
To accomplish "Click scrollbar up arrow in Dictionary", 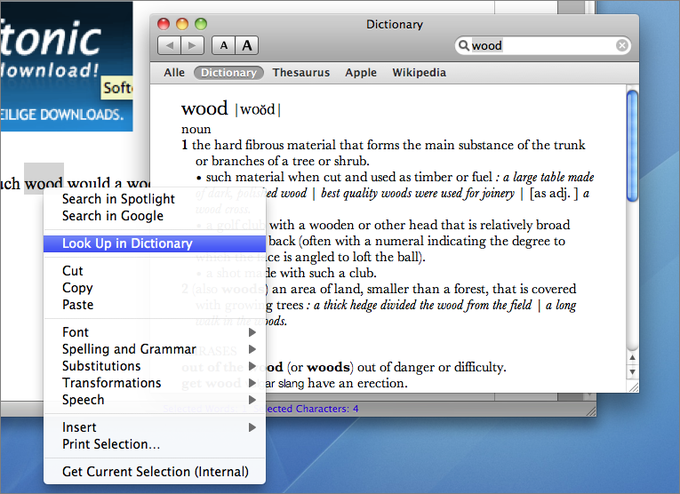I will tap(632, 358).
